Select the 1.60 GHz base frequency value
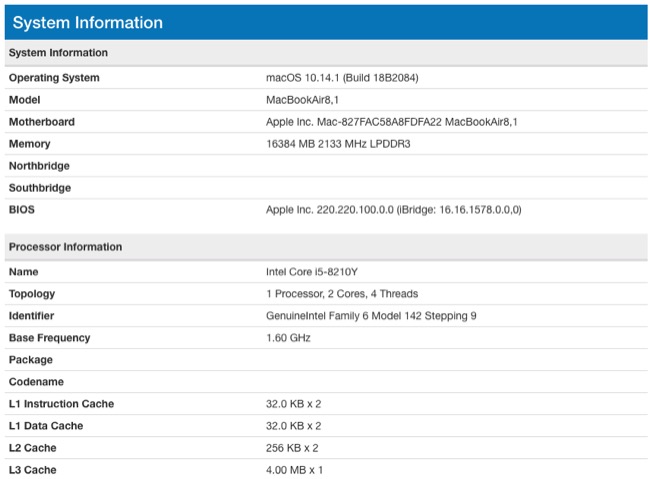This screenshot has height=479, width=650. pos(288,338)
